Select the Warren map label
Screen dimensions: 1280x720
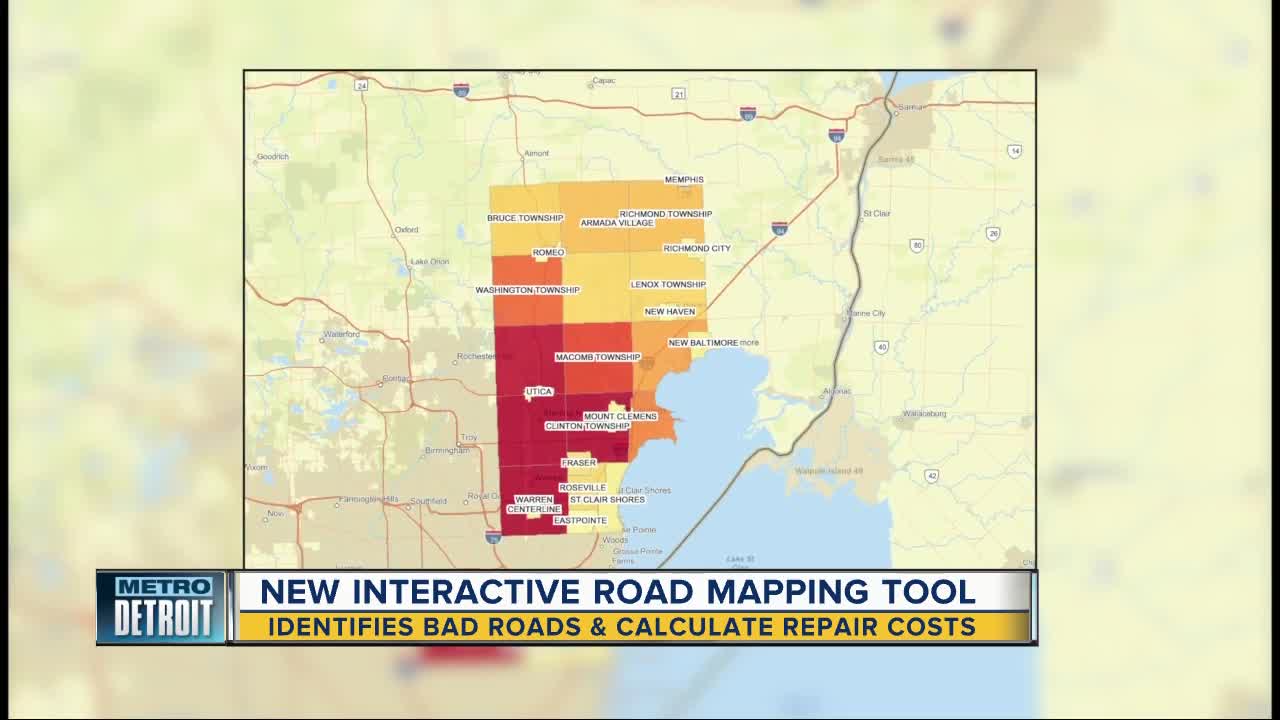533,500
